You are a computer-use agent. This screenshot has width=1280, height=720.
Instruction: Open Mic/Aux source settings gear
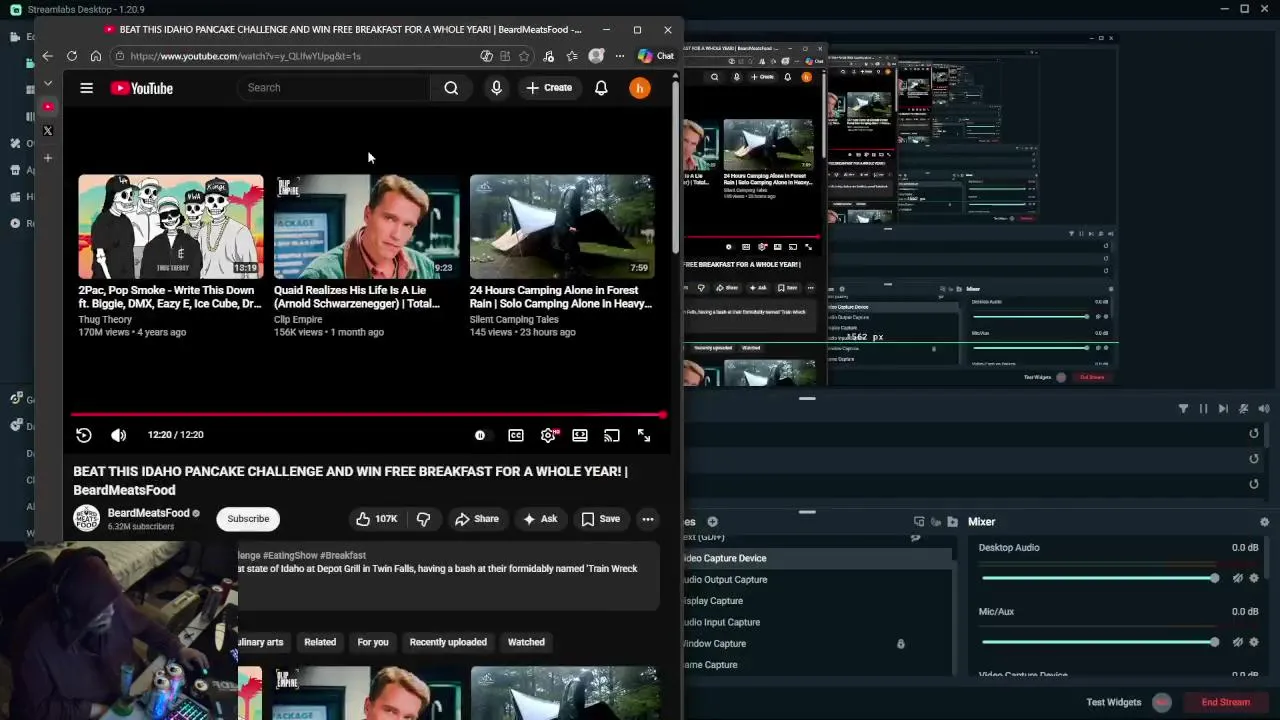pyautogui.click(x=1254, y=642)
